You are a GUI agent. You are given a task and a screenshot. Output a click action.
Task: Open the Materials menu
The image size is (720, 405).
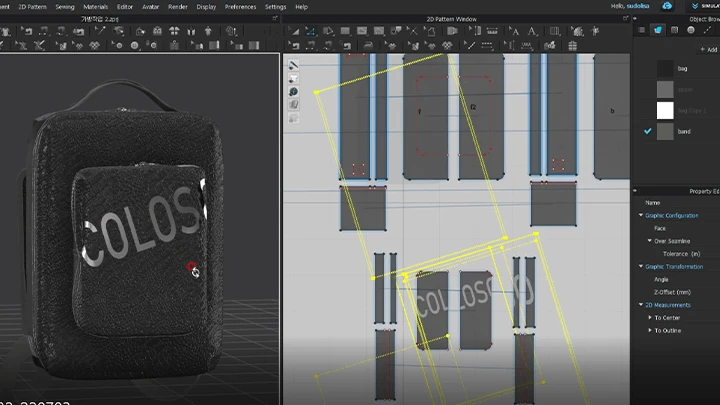96,7
